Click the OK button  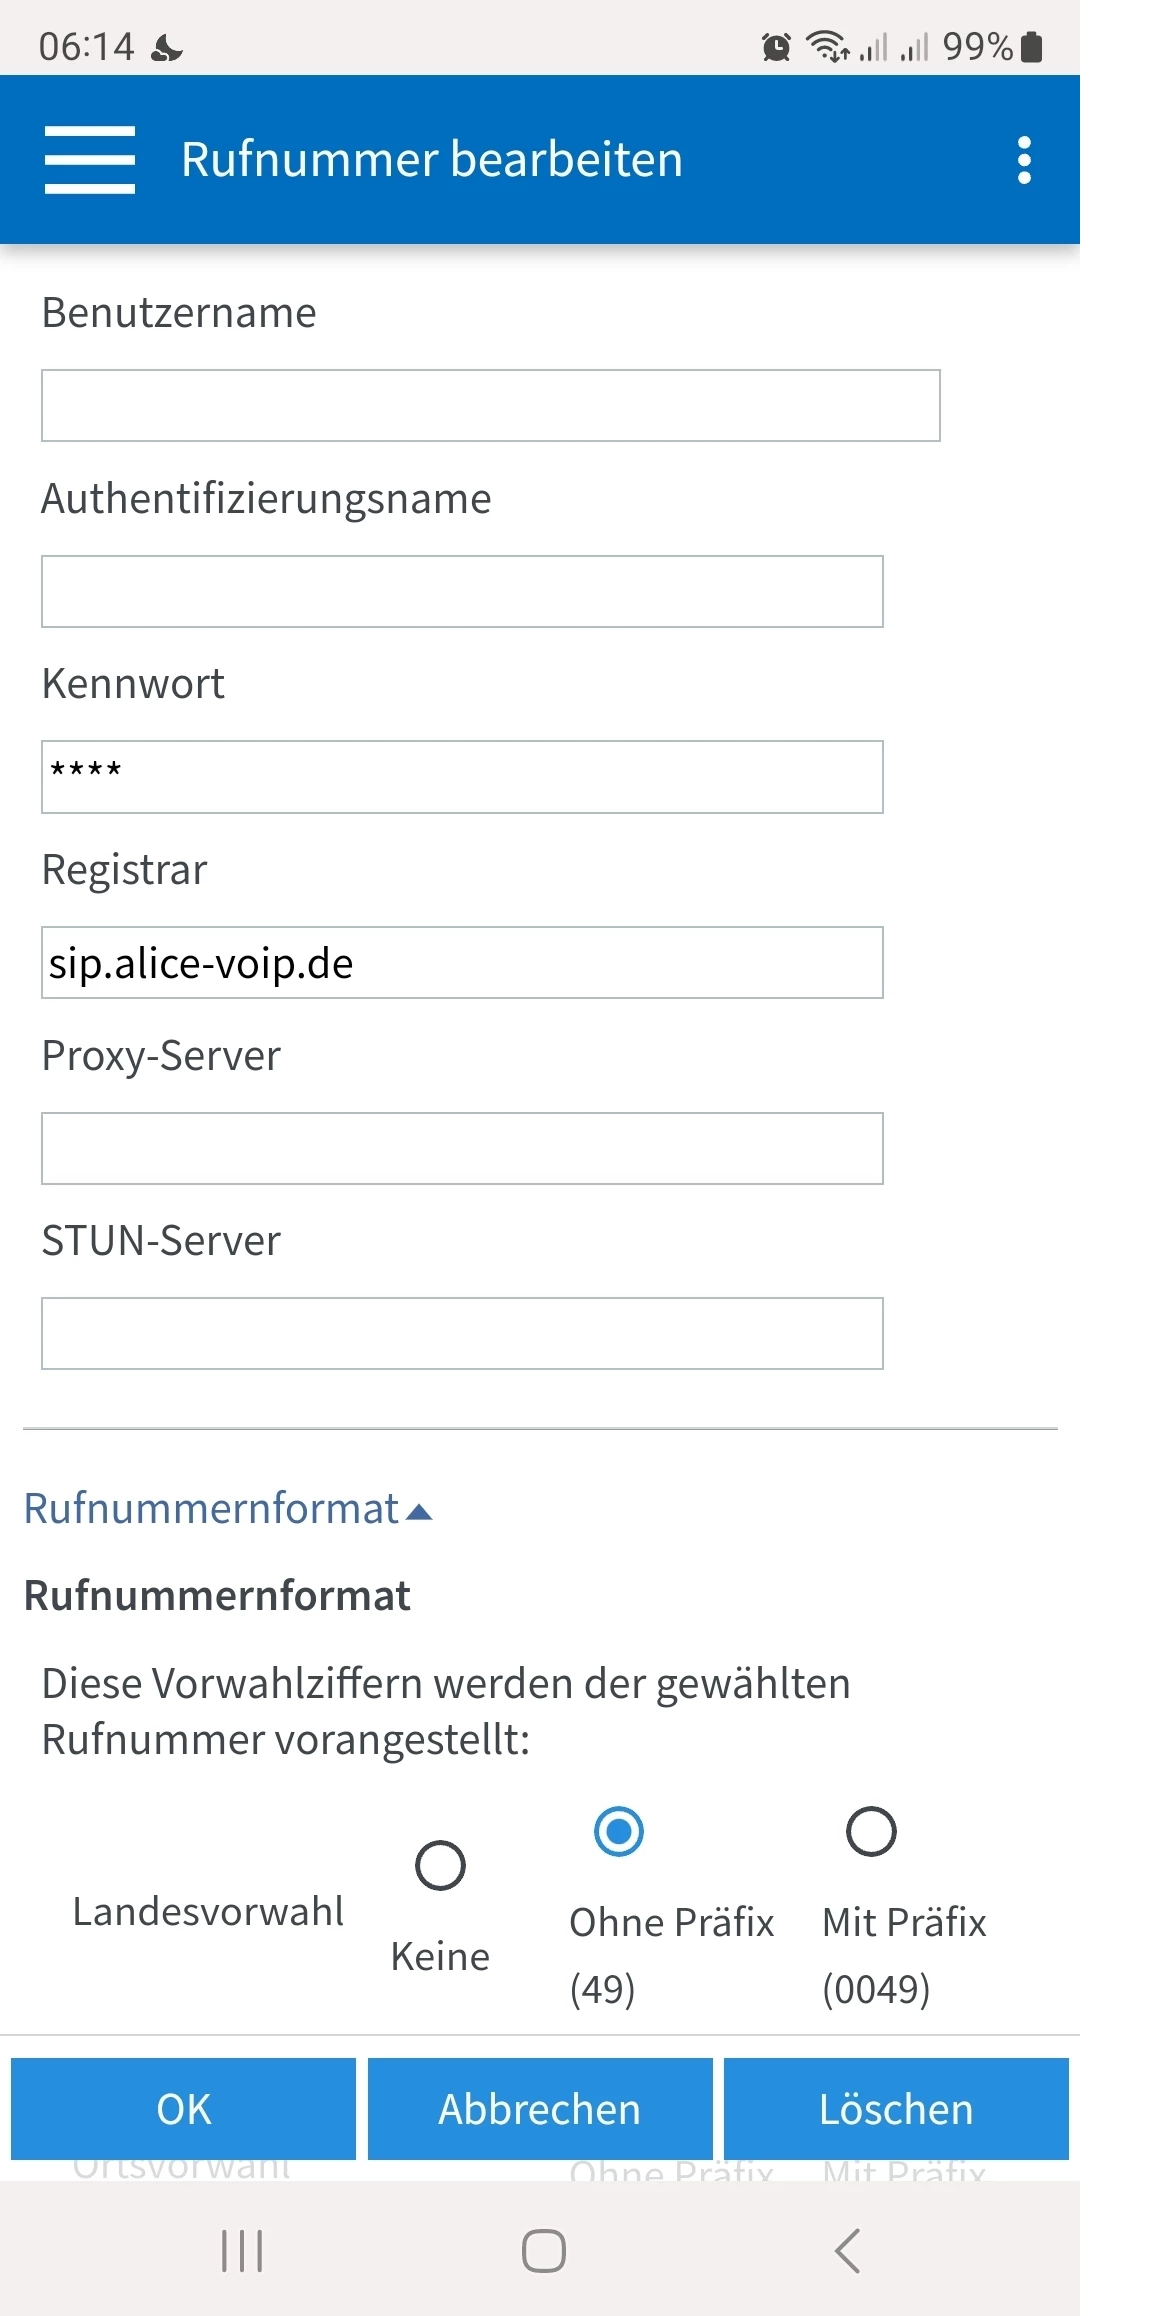[184, 2109]
